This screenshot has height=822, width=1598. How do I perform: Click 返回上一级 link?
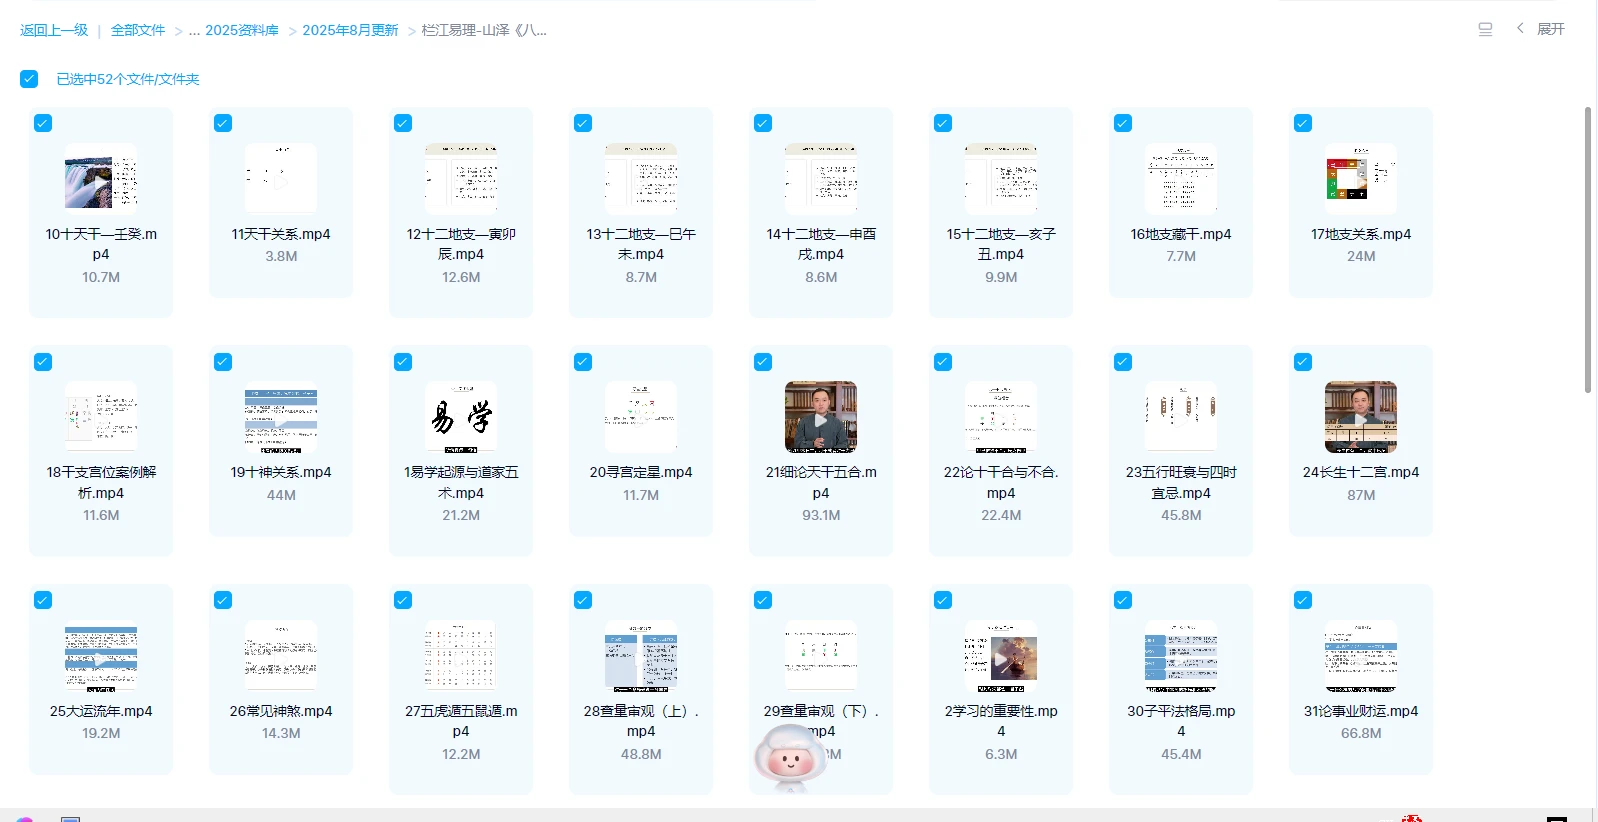54,31
